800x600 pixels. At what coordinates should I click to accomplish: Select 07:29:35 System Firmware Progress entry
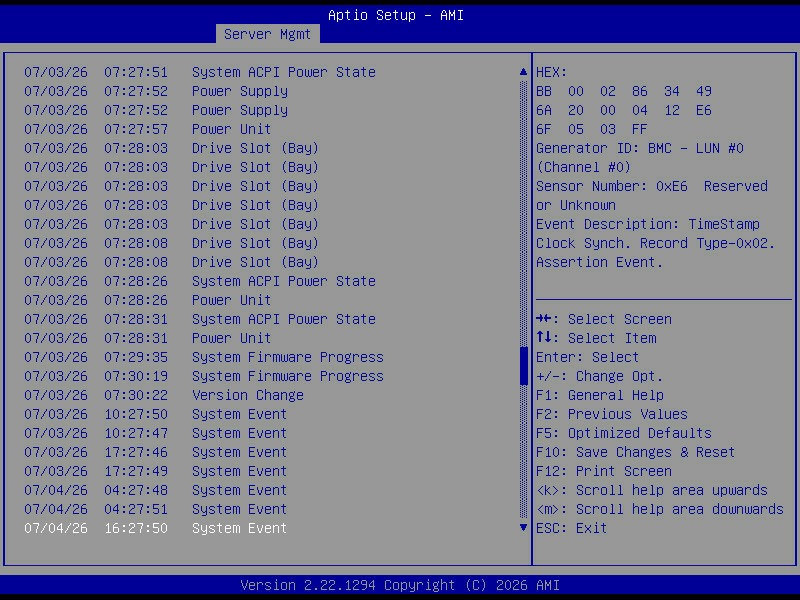tap(204, 357)
